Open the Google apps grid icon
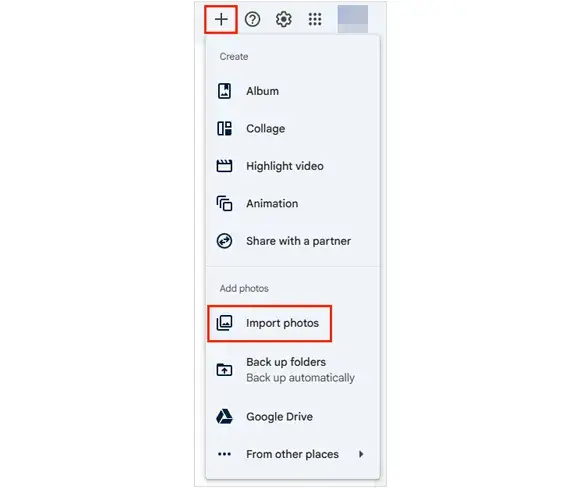The height and width of the screenshot is (488, 580). [315, 19]
